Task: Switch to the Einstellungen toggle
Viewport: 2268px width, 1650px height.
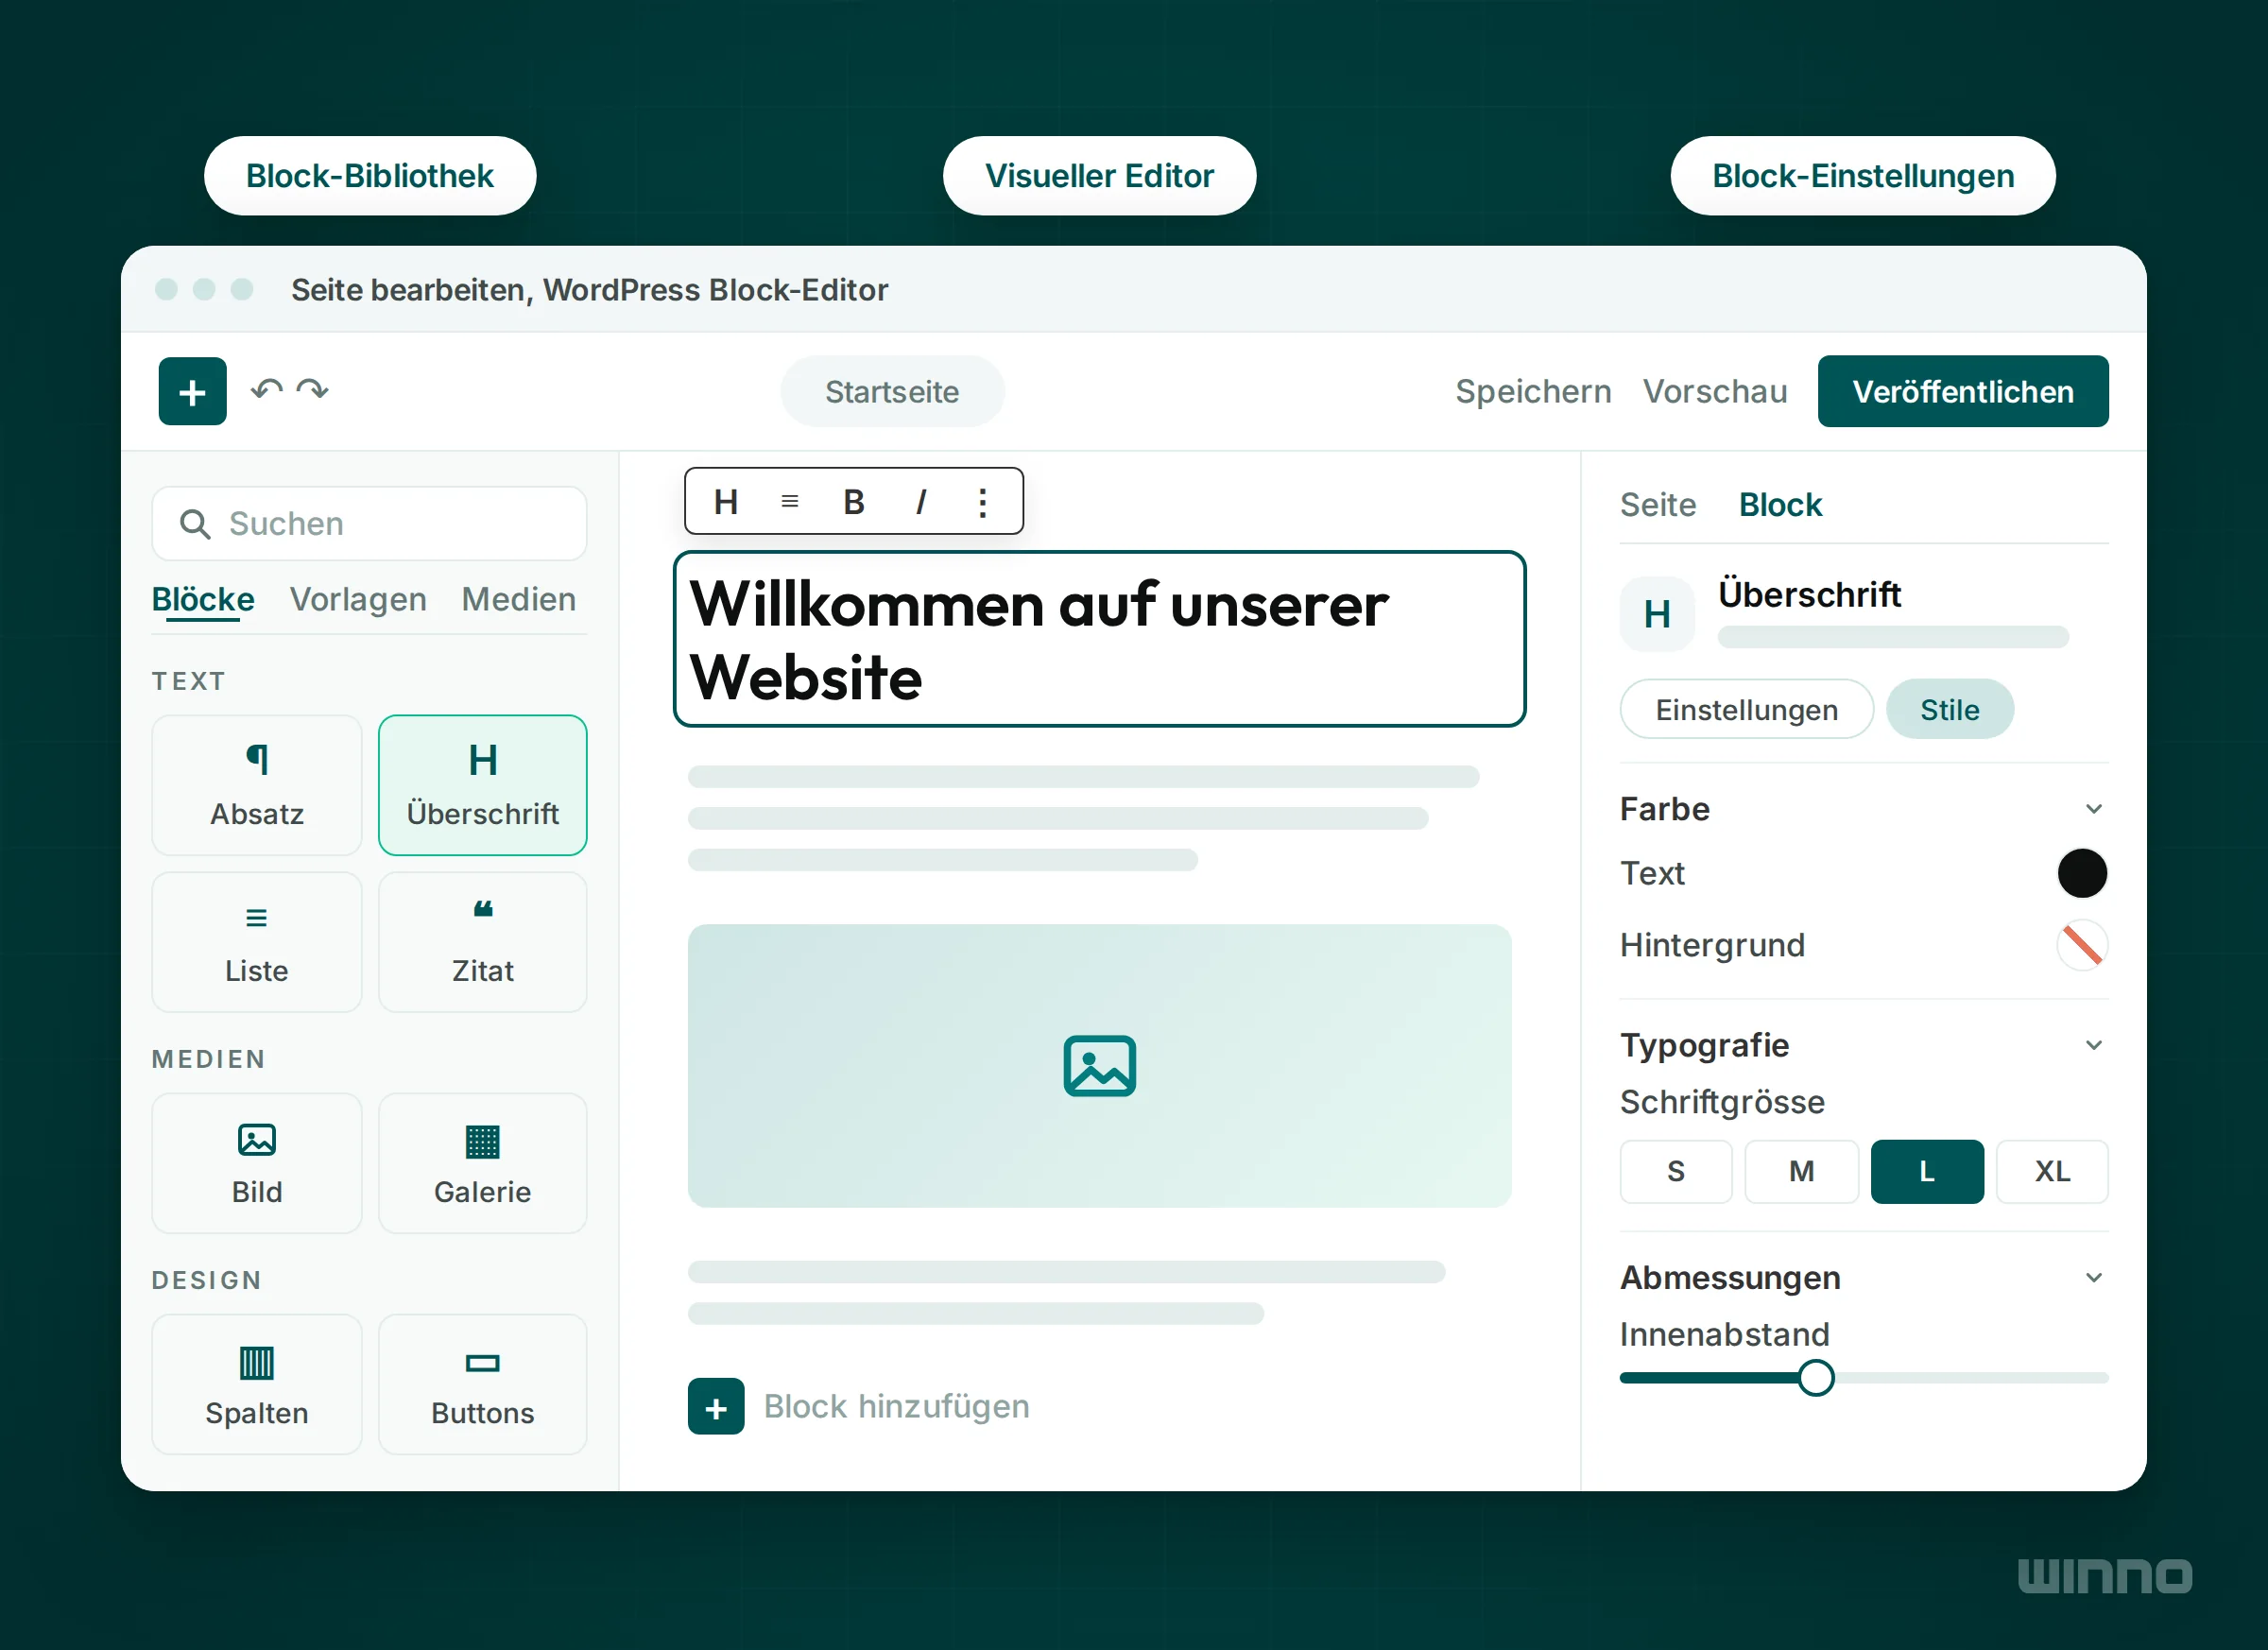Action: (x=1747, y=709)
